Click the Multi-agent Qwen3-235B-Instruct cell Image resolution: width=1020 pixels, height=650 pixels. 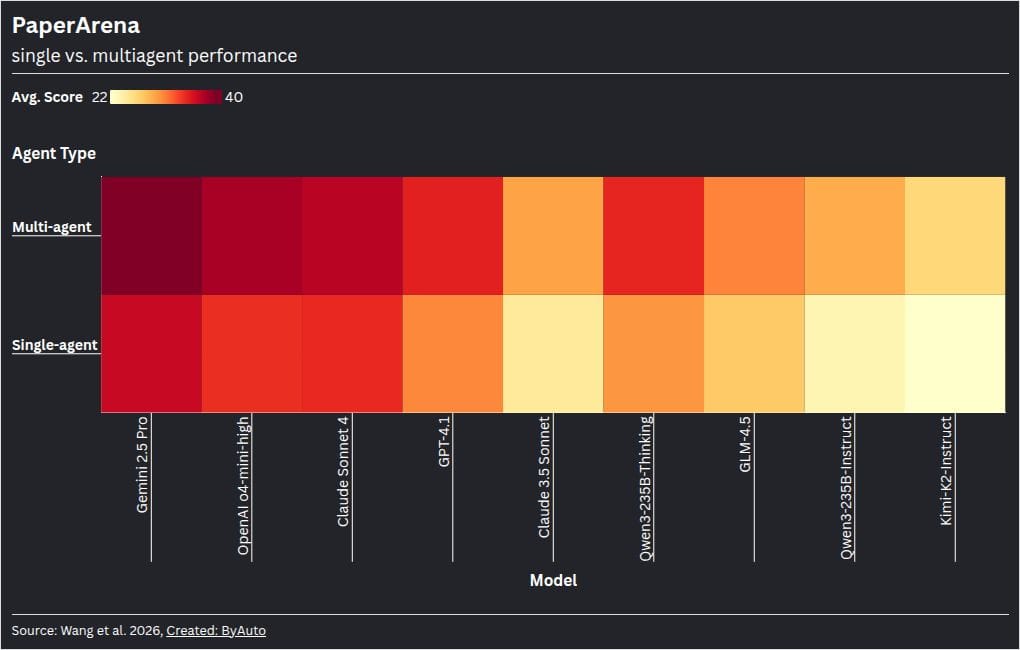(x=855, y=236)
